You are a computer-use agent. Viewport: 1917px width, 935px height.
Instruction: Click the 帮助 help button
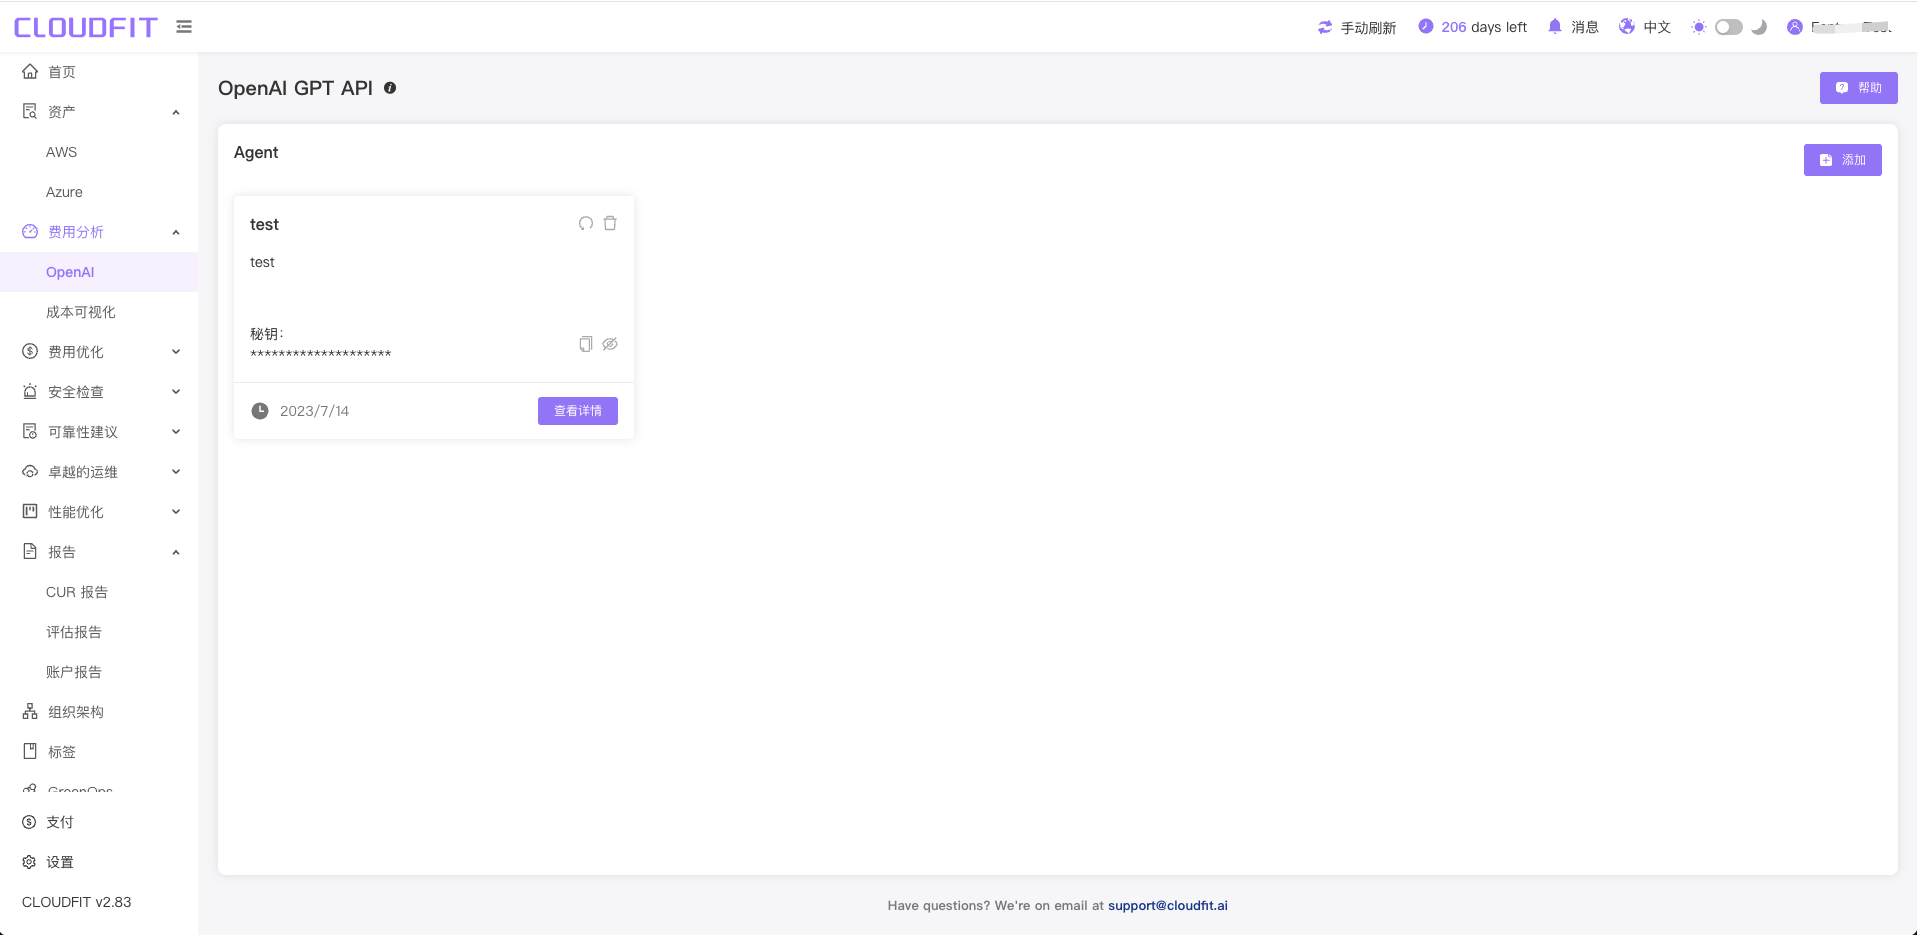[x=1858, y=88]
